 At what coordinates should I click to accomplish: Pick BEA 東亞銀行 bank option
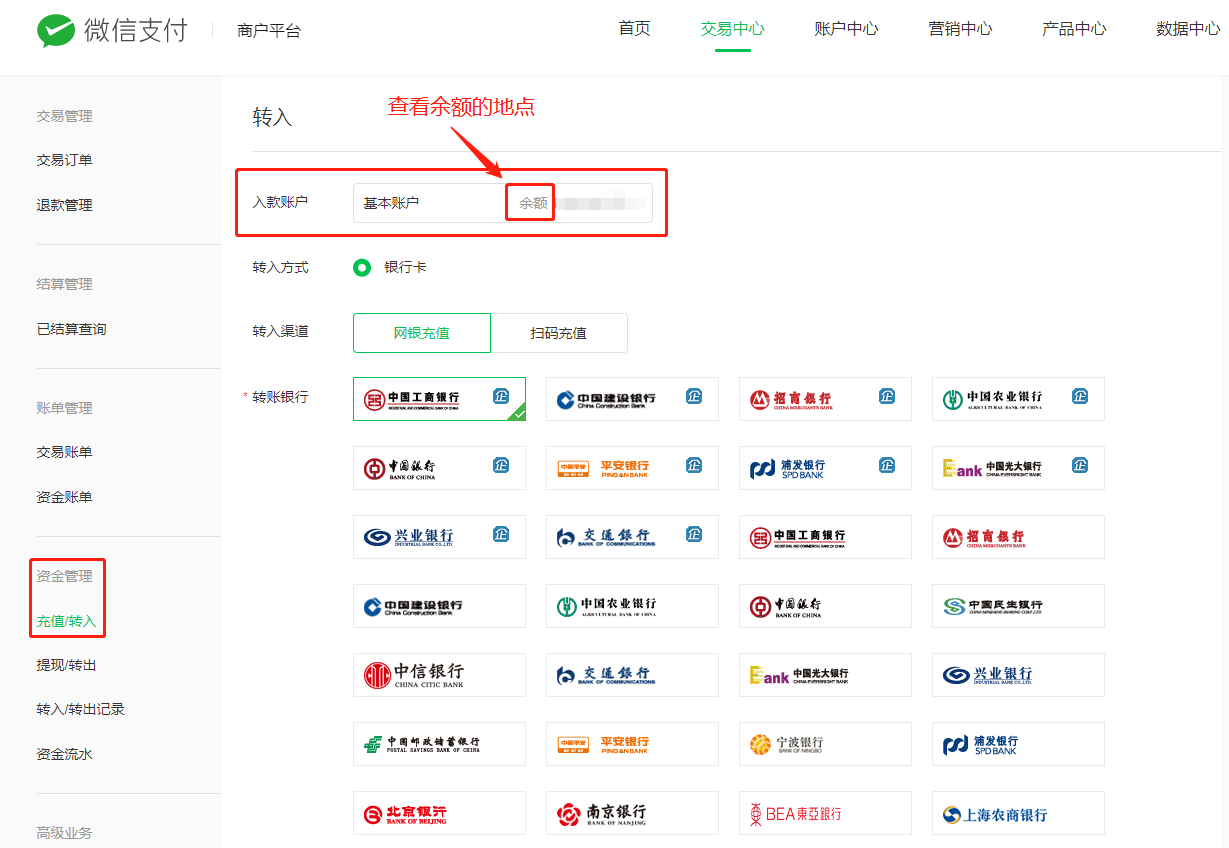click(825, 813)
